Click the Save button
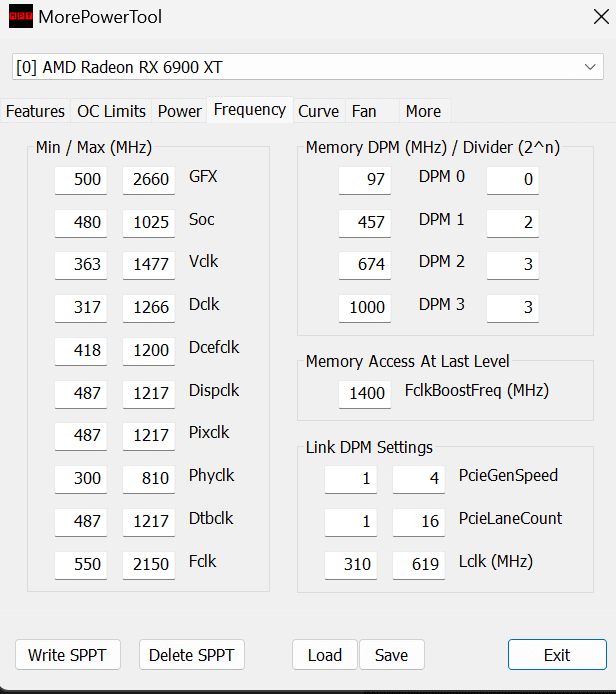Screen dimensions: 616x694 click(392, 655)
